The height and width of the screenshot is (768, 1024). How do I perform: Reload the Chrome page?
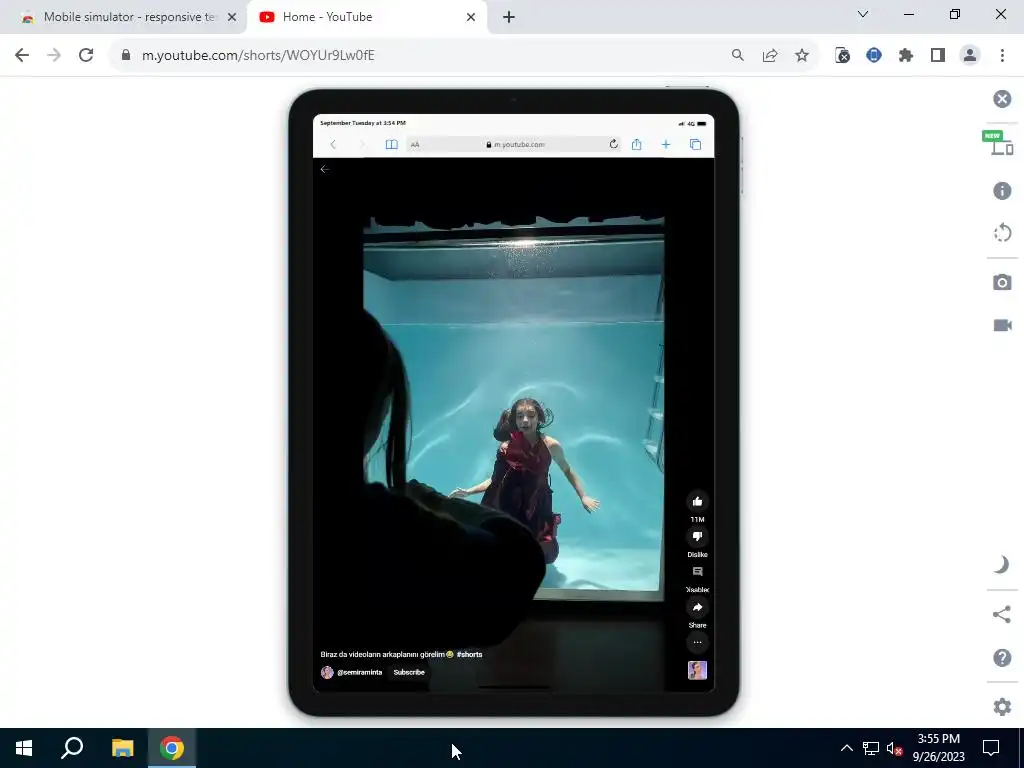(86, 55)
